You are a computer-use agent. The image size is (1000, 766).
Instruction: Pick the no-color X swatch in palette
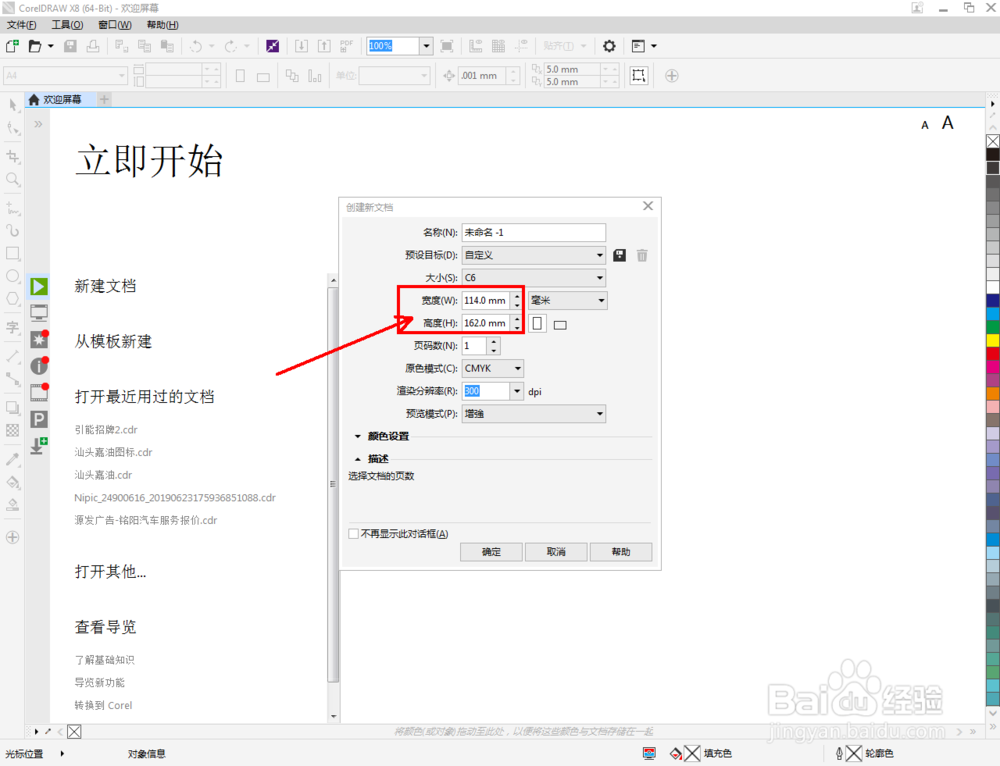click(x=993, y=141)
